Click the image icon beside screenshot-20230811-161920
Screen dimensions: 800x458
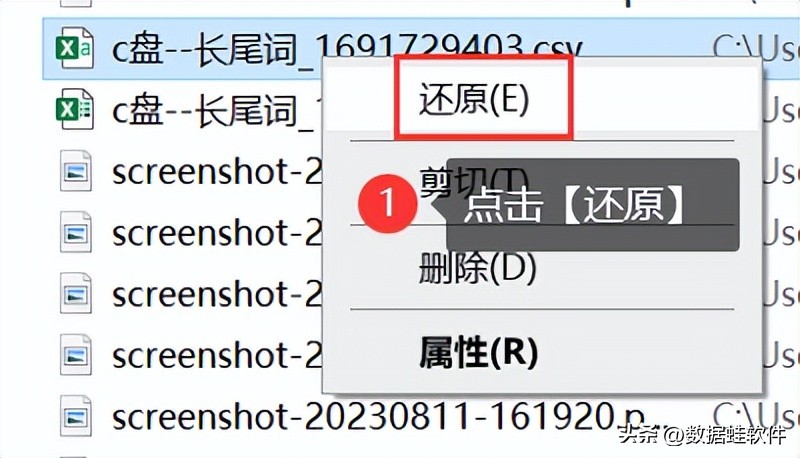click(x=76, y=416)
